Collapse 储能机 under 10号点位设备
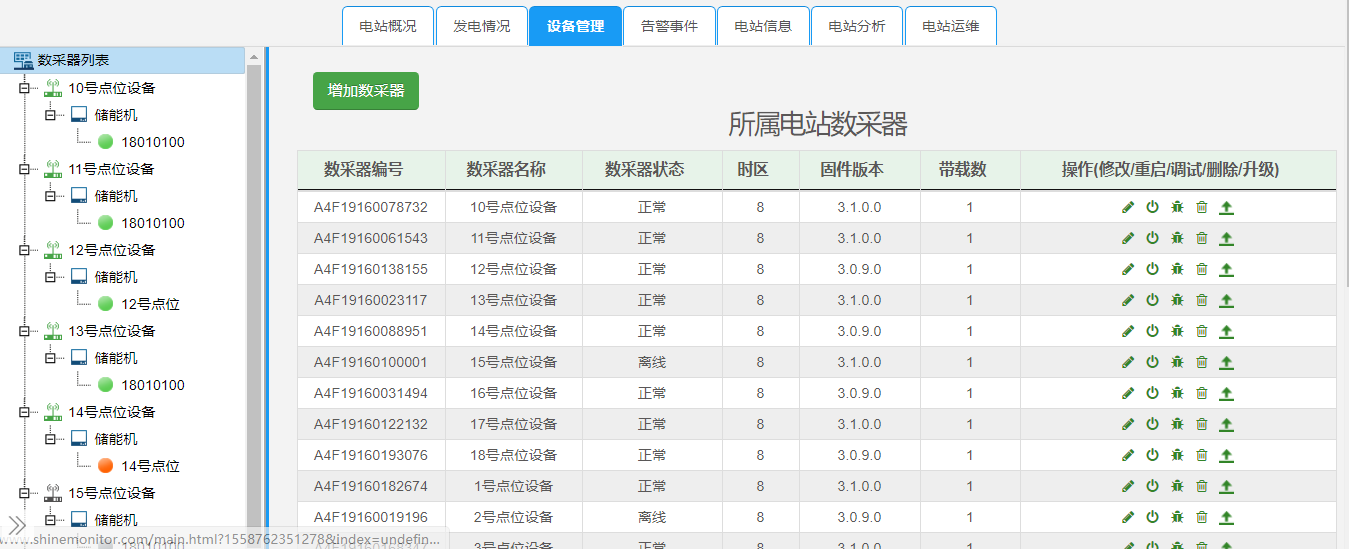The image size is (1349, 549). pyautogui.click(x=49, y=115)
